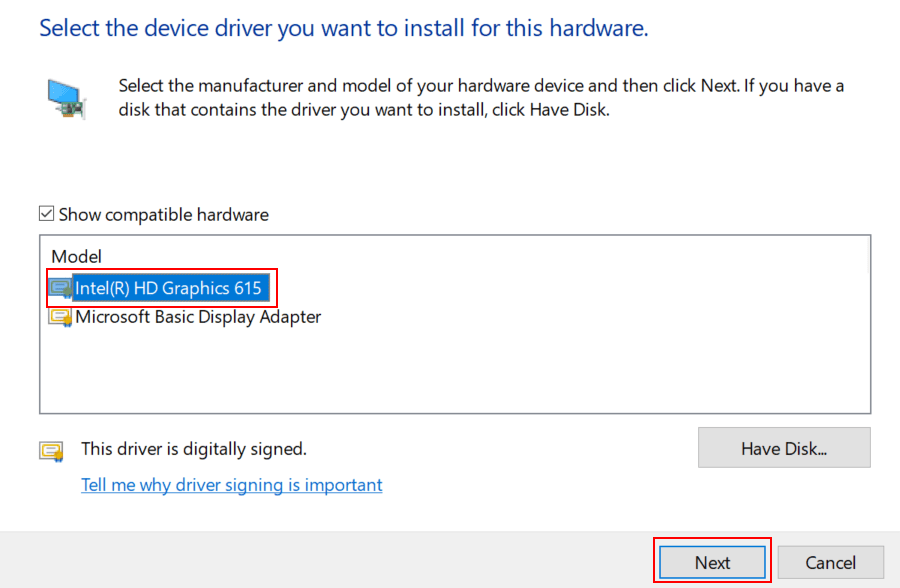Image resolution: width=900 pixels, height=588 pixels.
Task: Open 'Tell me why driver signing is important'
Action: point(232,485)
